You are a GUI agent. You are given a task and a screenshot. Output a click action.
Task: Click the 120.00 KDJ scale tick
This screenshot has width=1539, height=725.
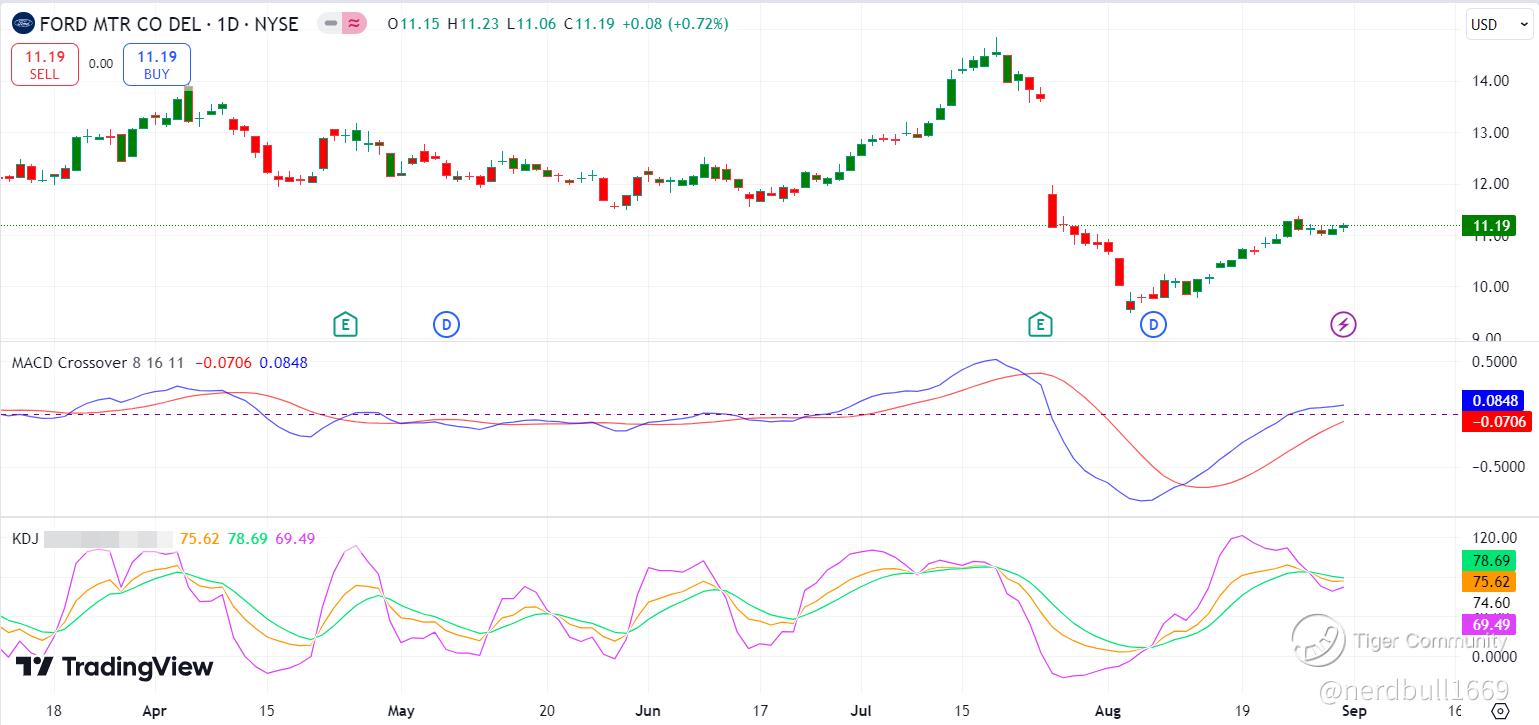[1495, 537]
